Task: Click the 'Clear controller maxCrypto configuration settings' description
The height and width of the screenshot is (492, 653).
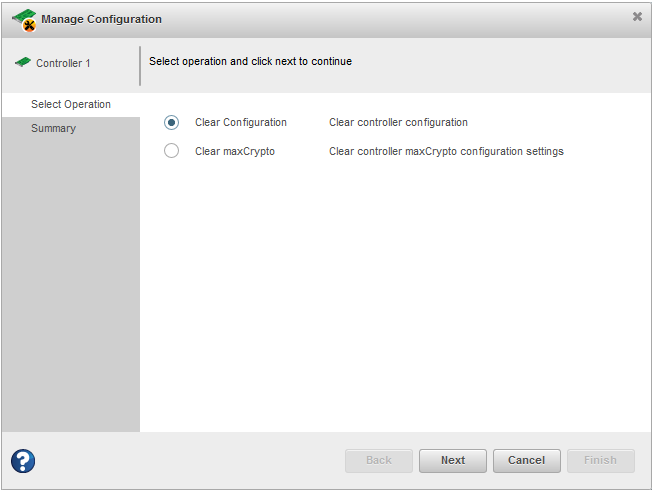Action: (446, 151)
